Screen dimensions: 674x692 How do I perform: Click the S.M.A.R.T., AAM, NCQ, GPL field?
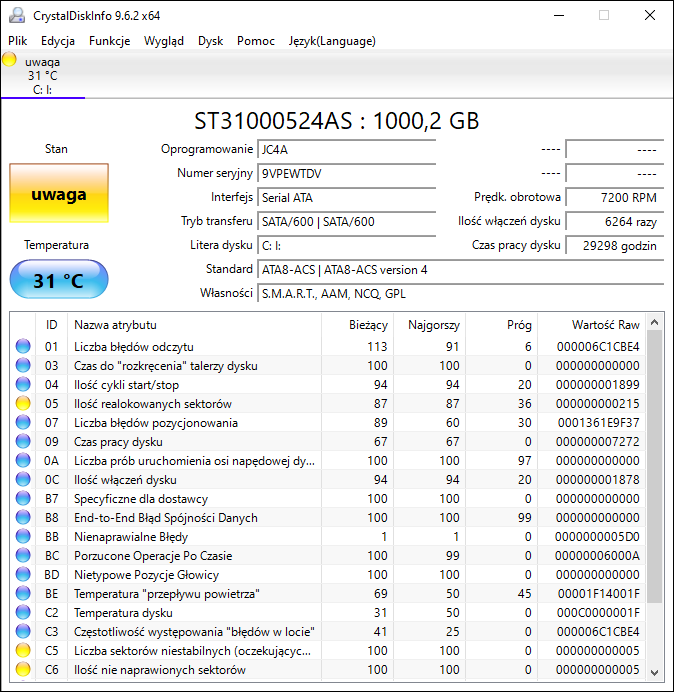click(x=460, y=293)
